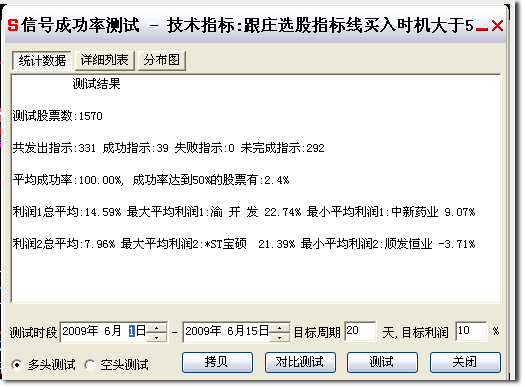
Task: Click the stock name *ST宝硕
Action: pos(226,244)
